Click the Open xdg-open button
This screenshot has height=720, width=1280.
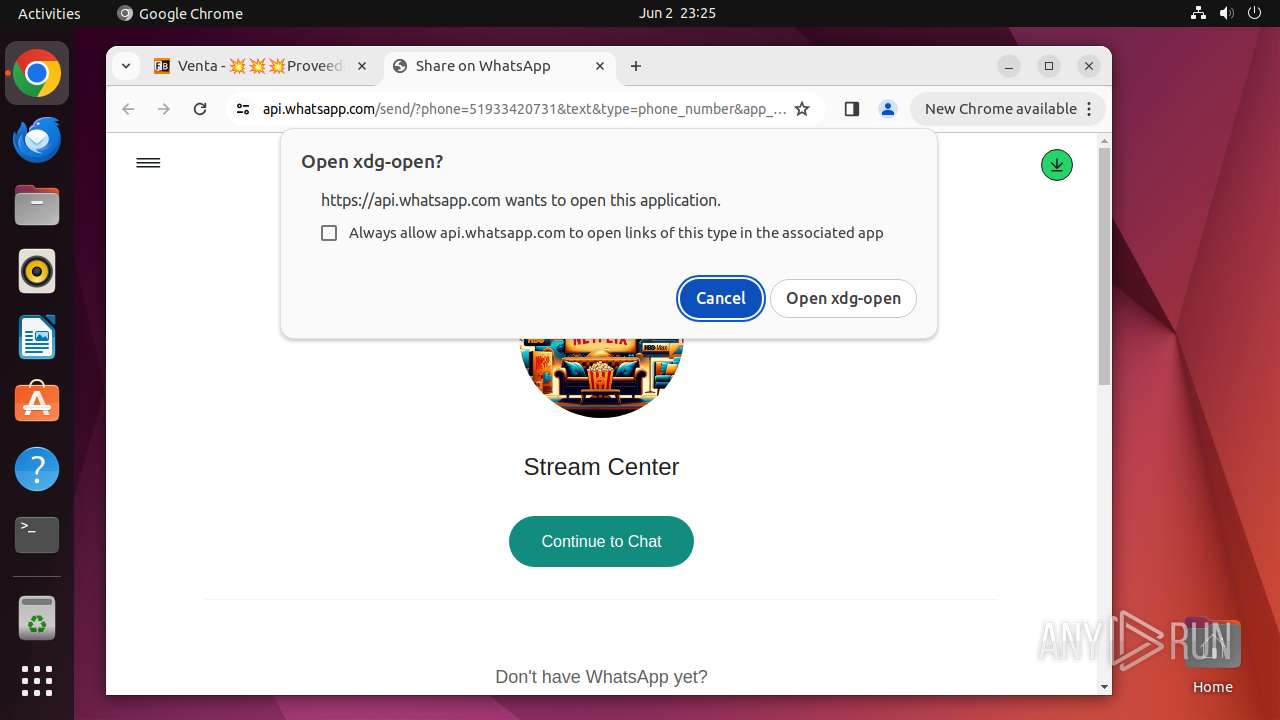tap(843, 298)
